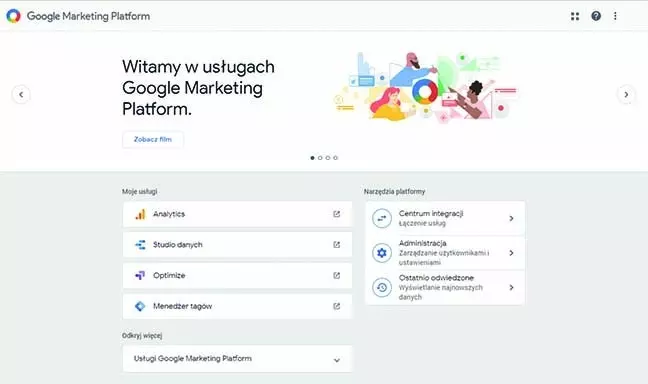Screen dimensions: 648x384
Task: Click the Menedżer tagów diamond icon
Action: 141,306
